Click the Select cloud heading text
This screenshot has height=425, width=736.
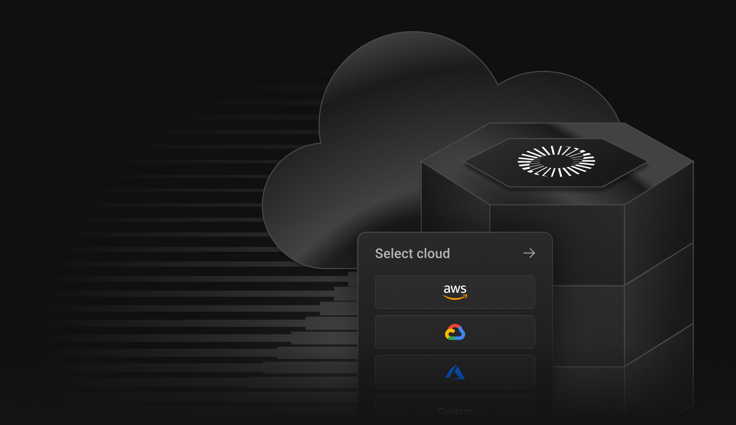point(412,254)
